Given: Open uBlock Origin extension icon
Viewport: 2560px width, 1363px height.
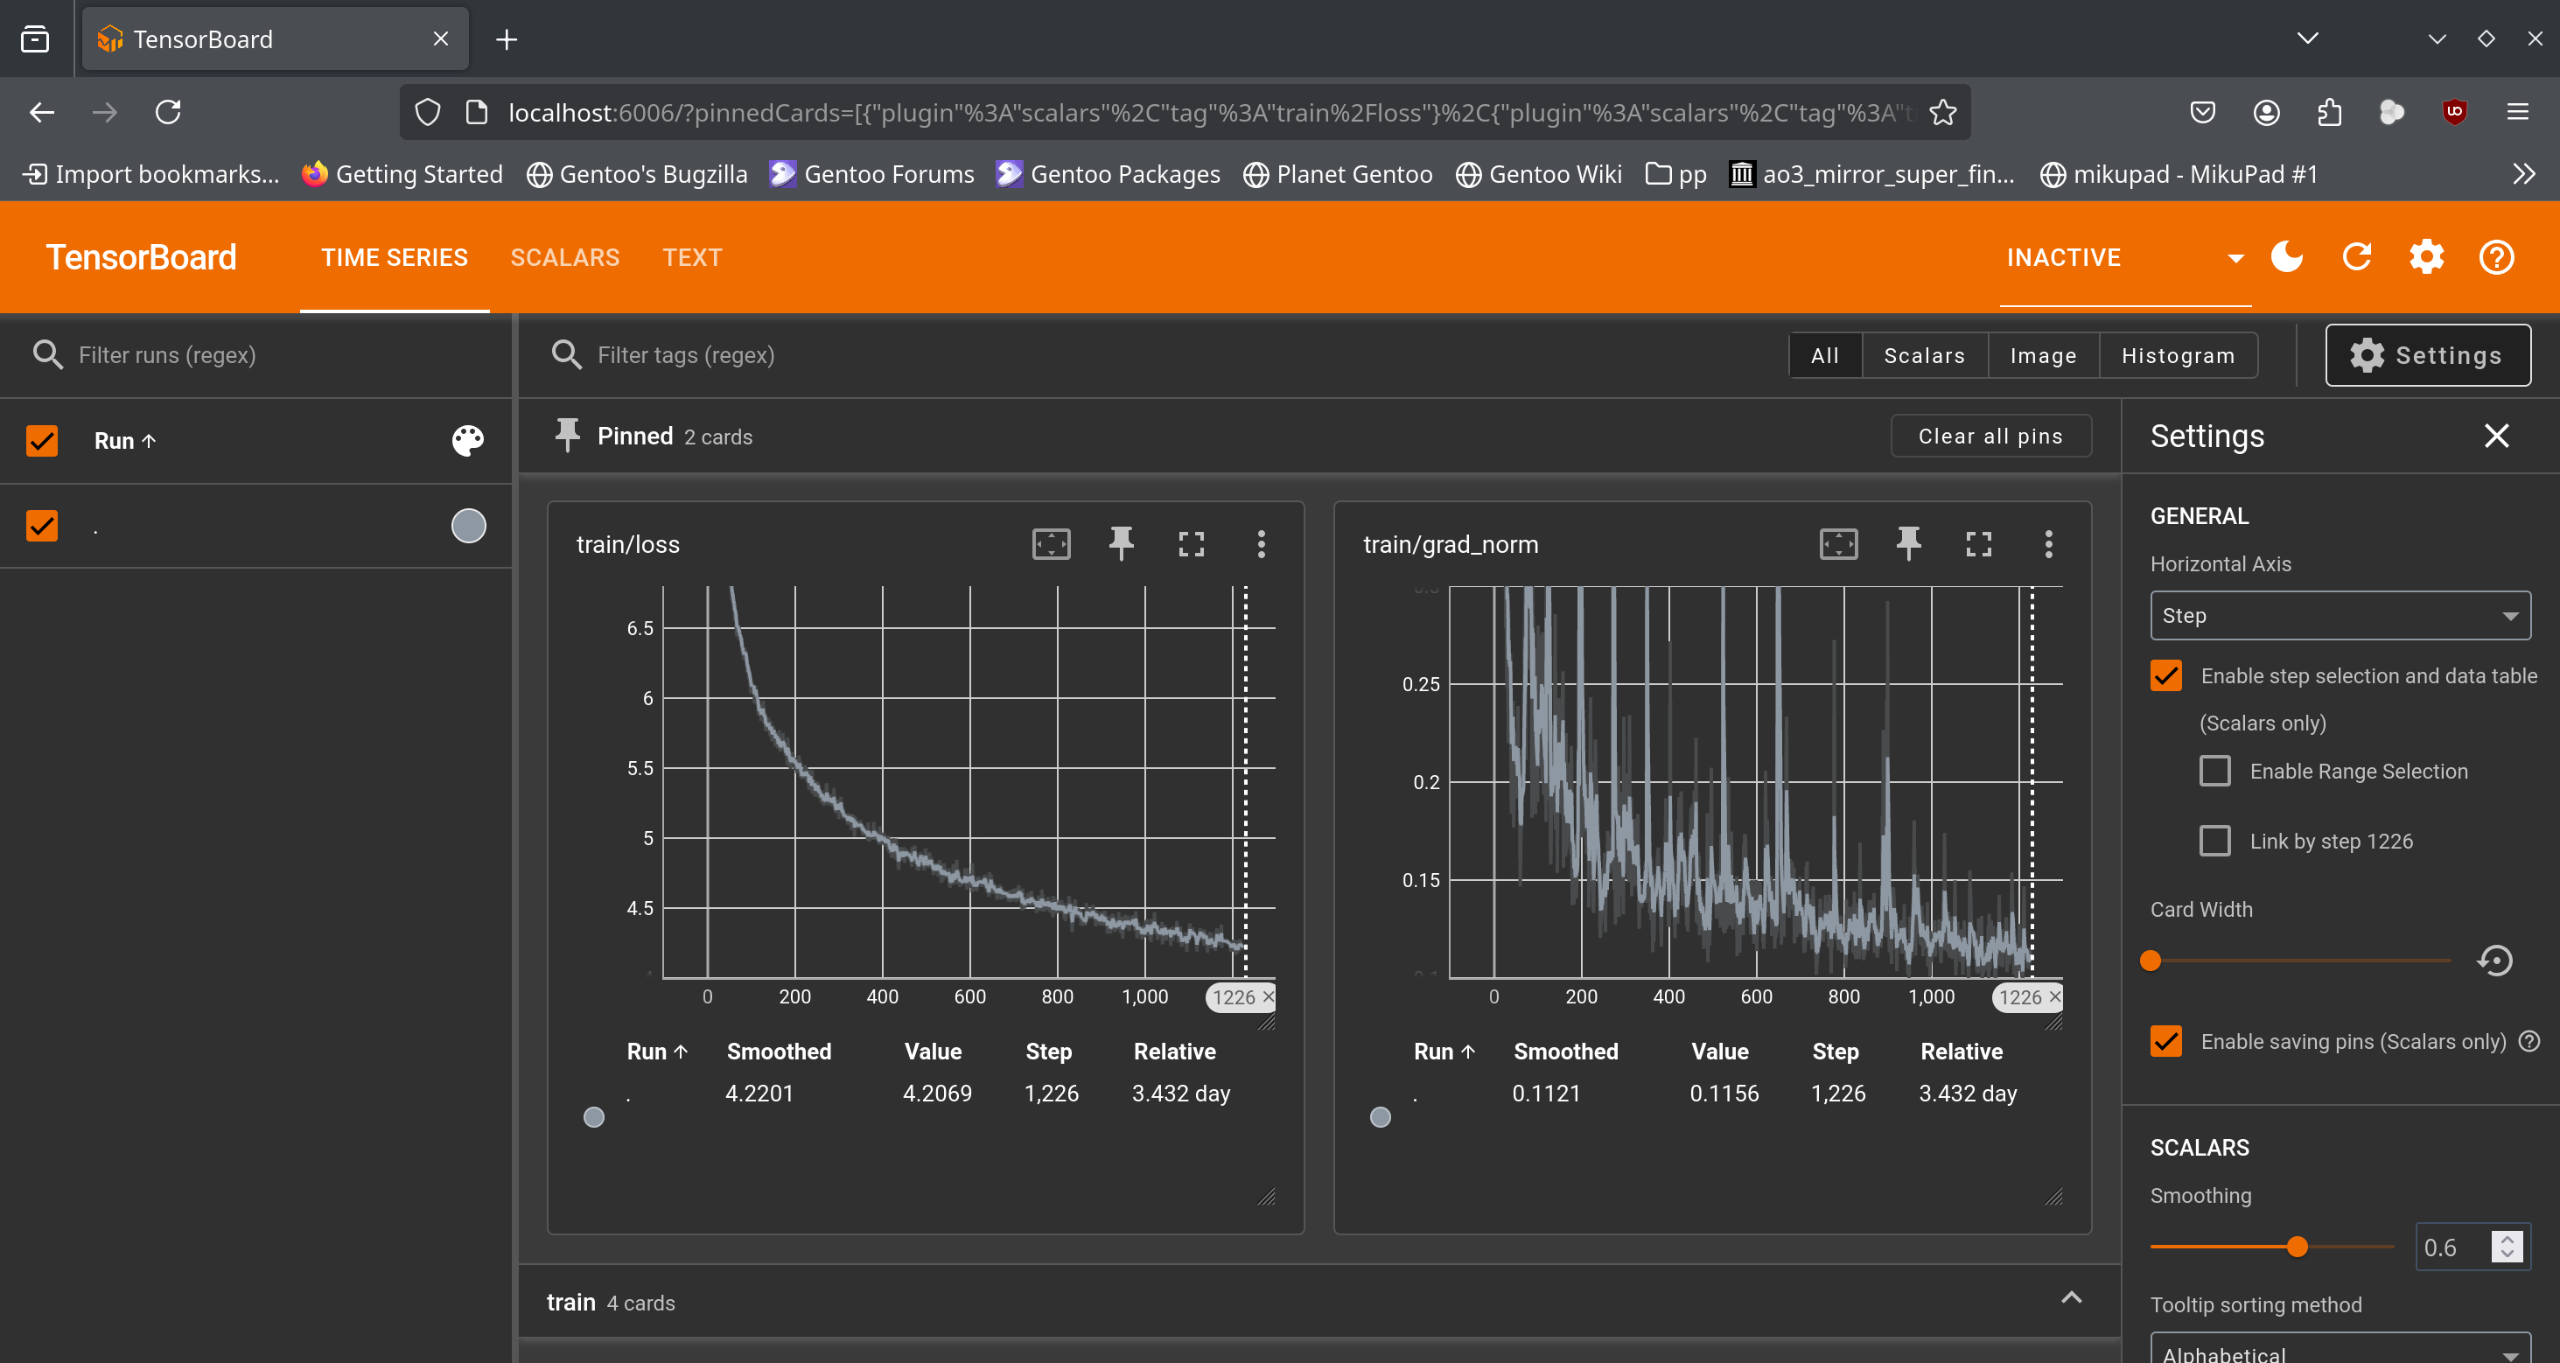Looking at the screenshot, I should [x=2454, y=112].
